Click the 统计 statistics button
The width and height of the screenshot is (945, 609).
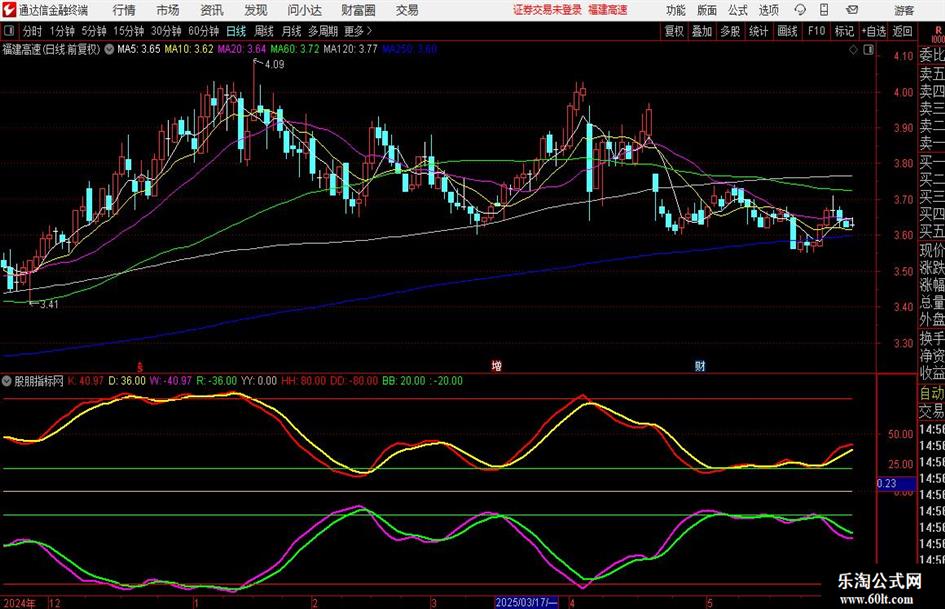[759, 31]
